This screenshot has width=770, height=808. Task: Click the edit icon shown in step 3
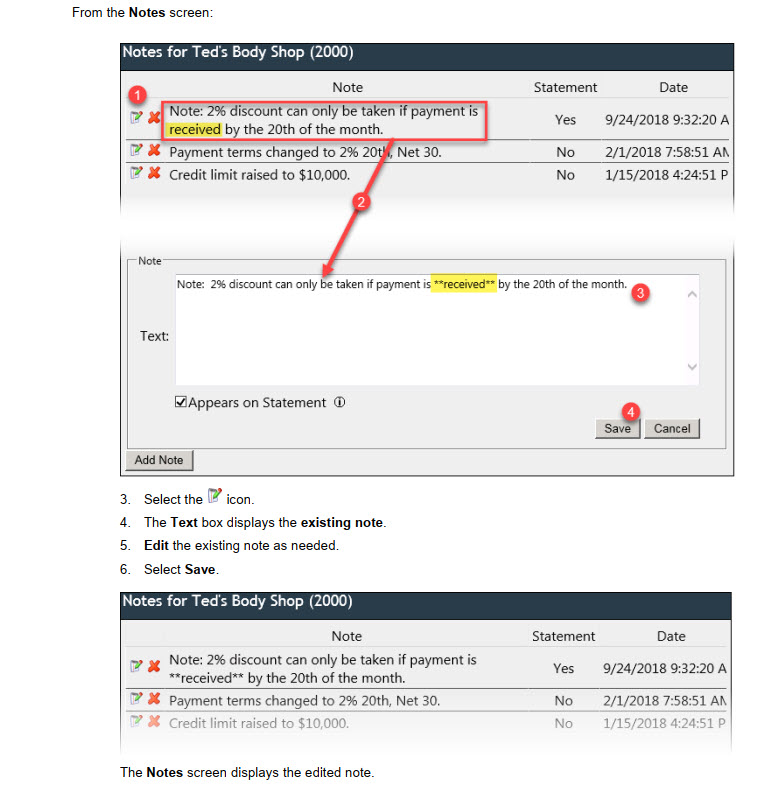(x=214, y=498)
